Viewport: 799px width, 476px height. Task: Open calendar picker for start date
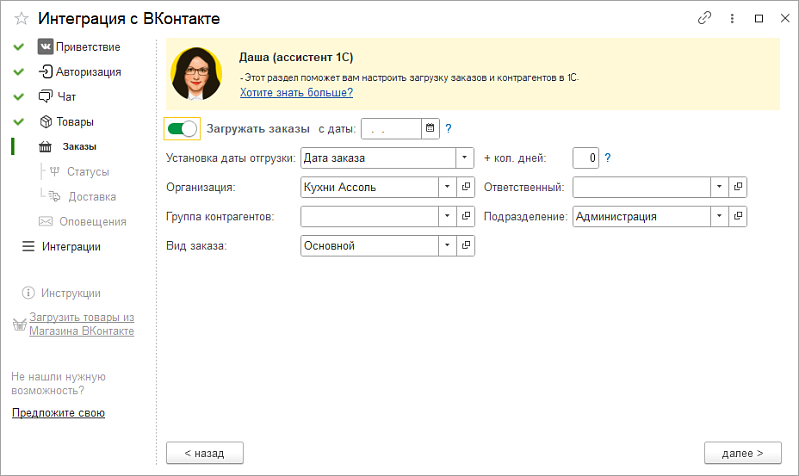tap(430, 128)
